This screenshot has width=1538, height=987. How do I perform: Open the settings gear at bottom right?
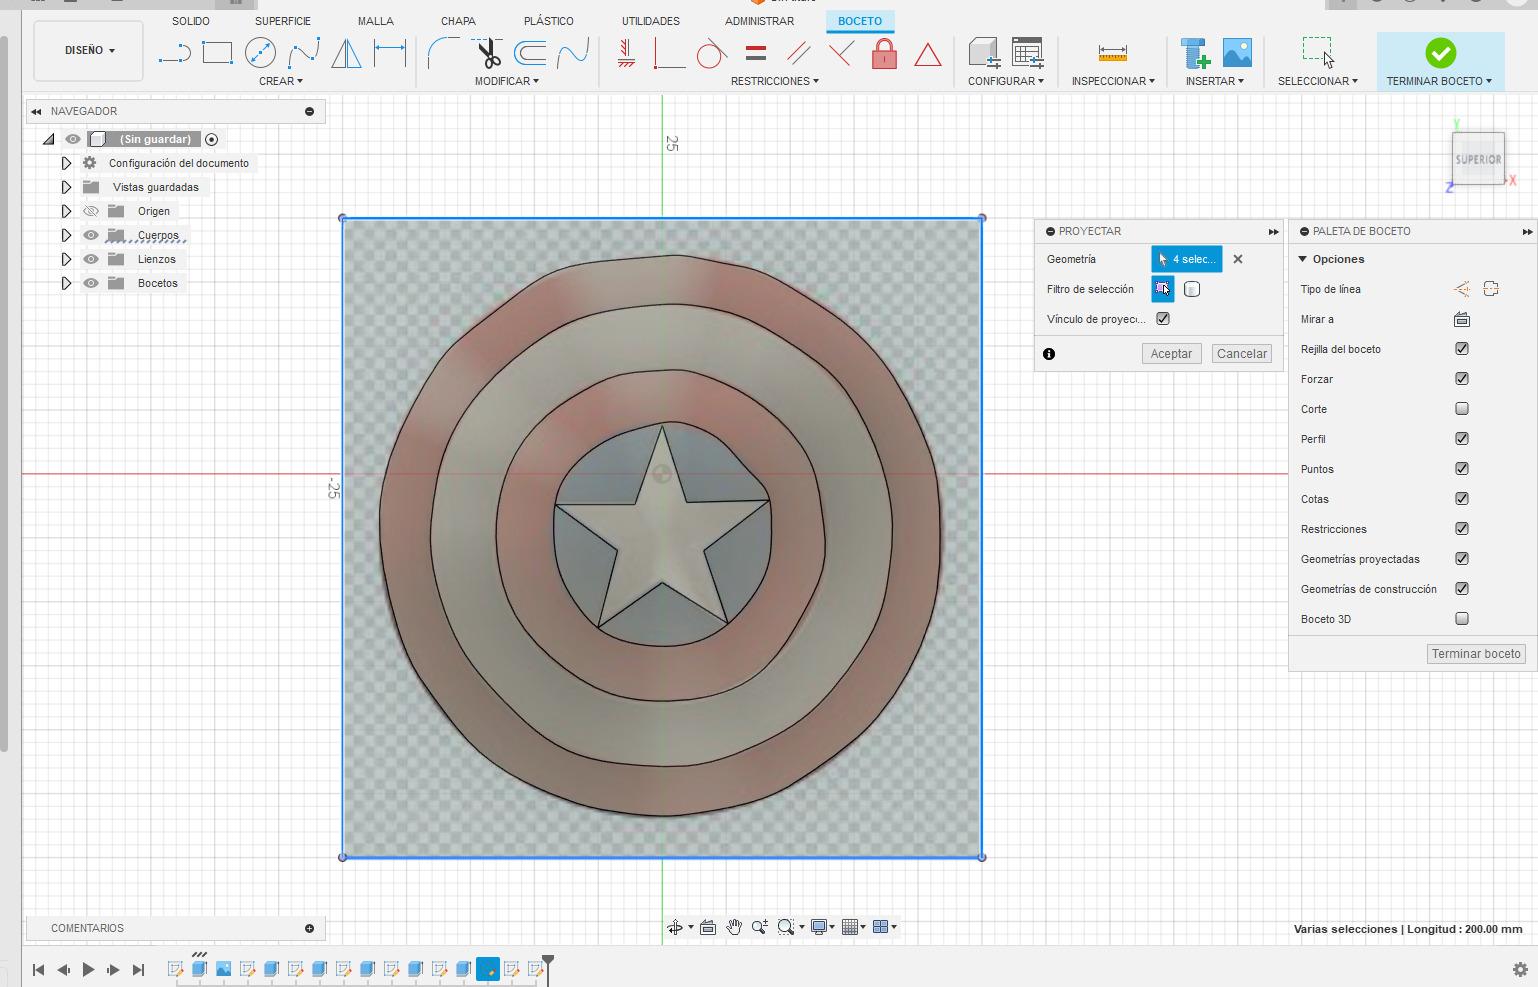point(1520,969)
